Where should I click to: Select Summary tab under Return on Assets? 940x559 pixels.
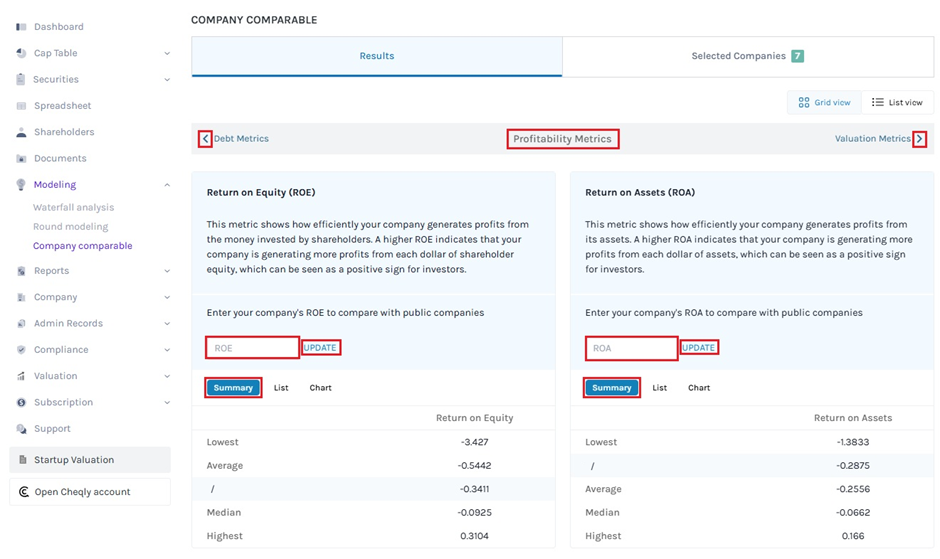click(611, 387)
